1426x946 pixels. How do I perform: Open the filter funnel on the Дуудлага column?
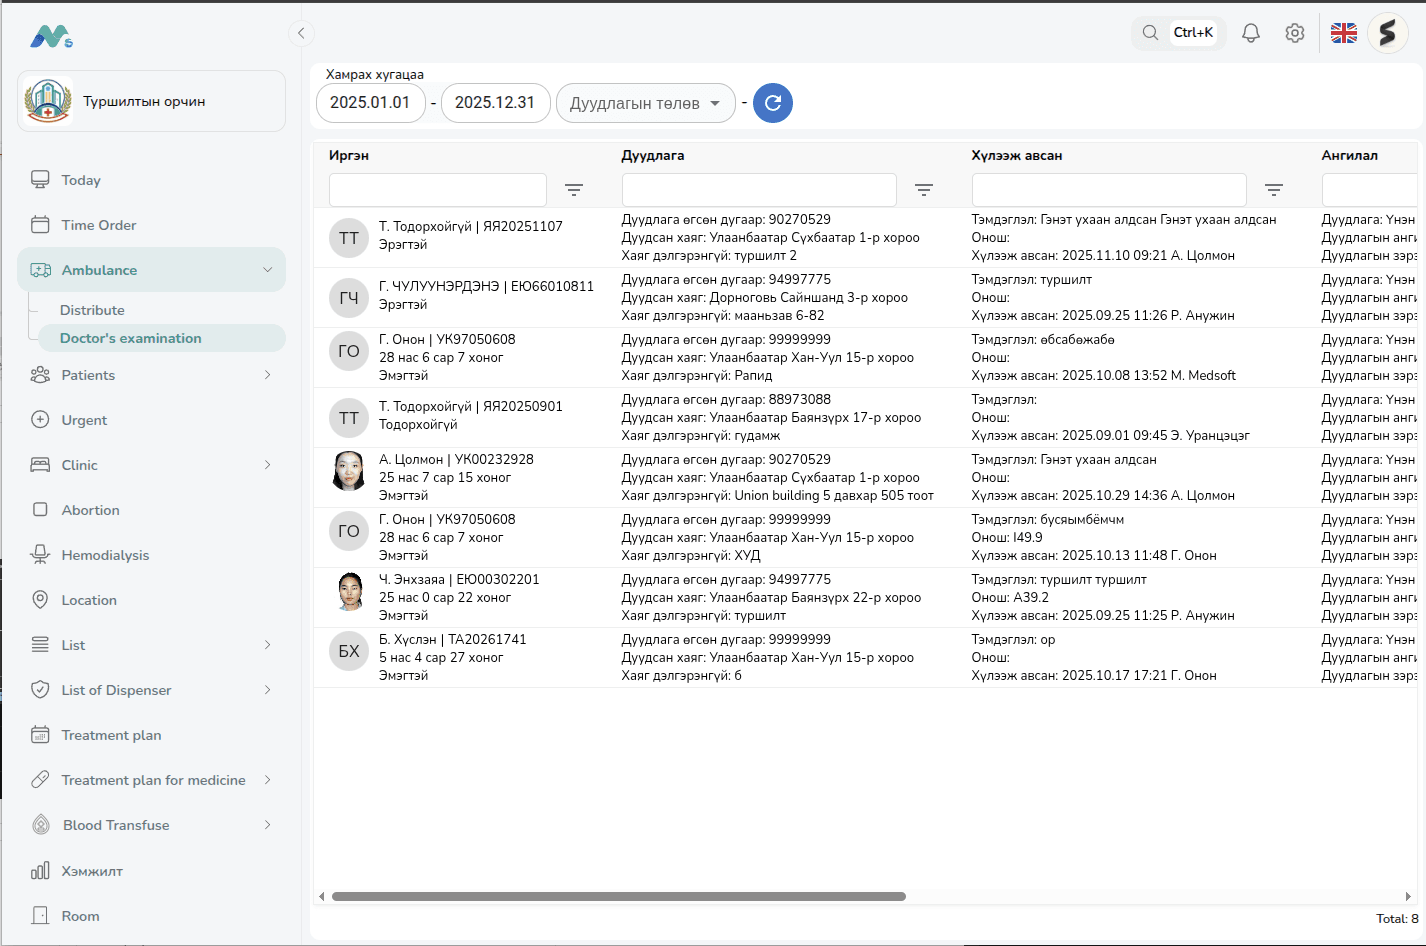tap(923, 189)
